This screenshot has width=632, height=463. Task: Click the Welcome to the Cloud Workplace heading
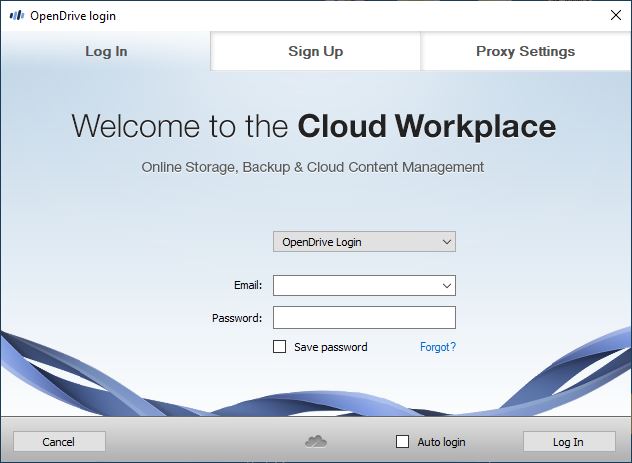(314, 126)
